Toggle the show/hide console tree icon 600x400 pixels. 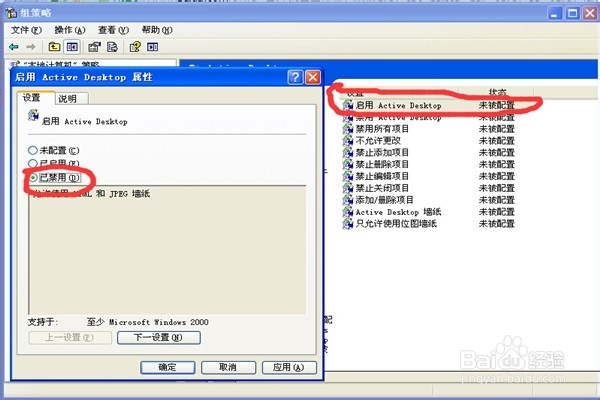coord(72,47)
